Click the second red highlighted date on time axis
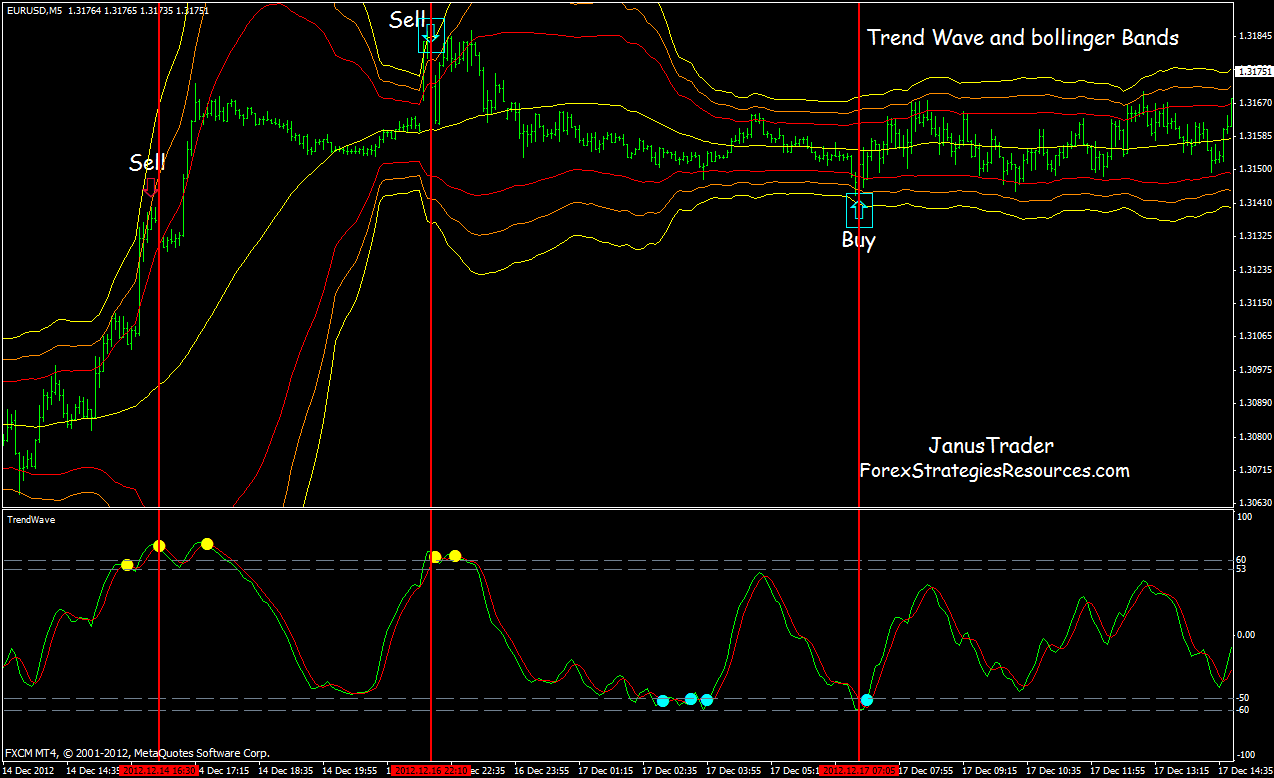This screenshot has height=778, width=1274. [430, 771]
